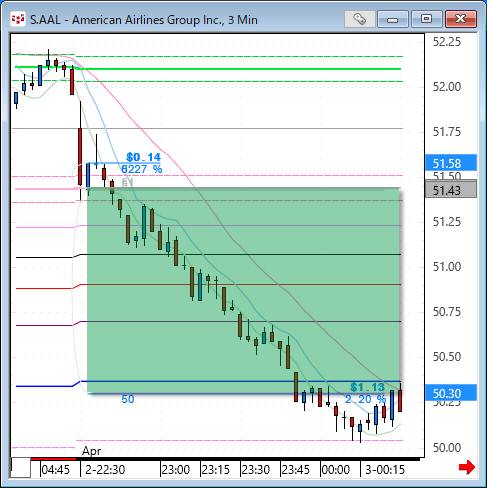The width and height of the screenshot is (487, 488).
Task: Click the $1.13 measurement label
Action: click(367, 387)
